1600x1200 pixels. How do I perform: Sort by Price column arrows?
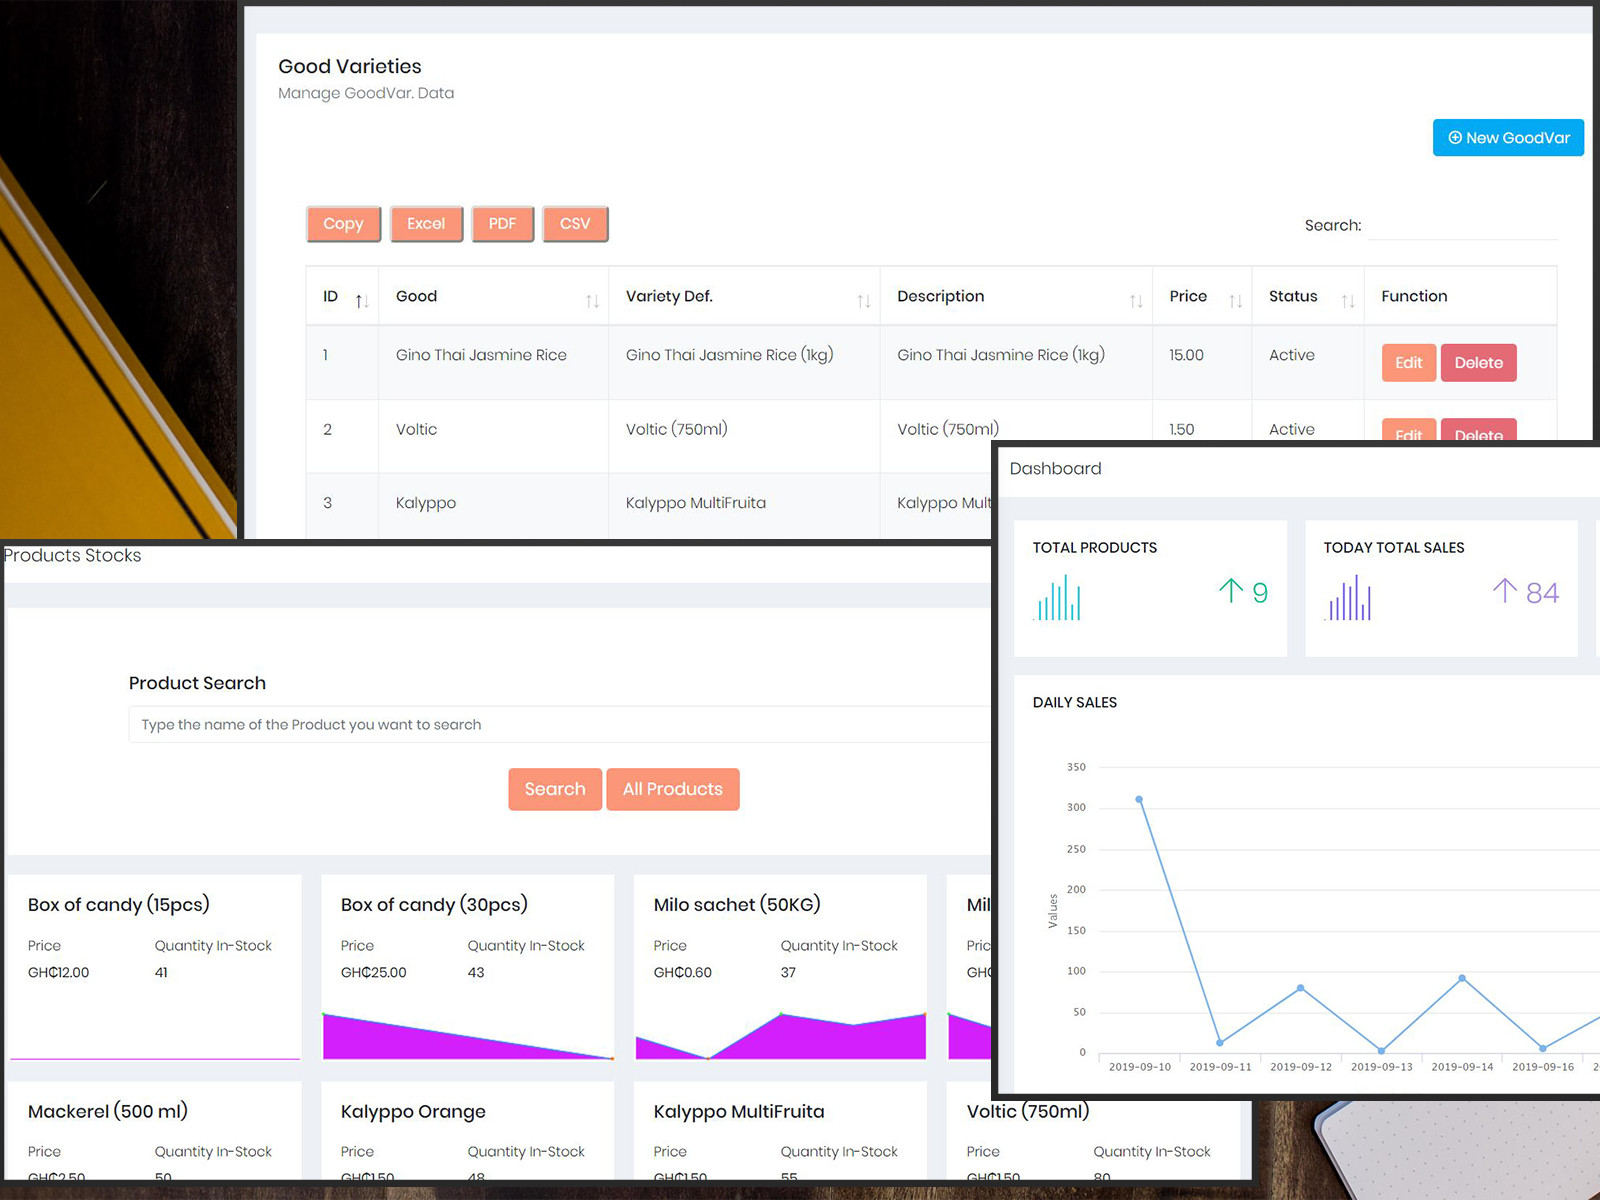[1235, 300]
